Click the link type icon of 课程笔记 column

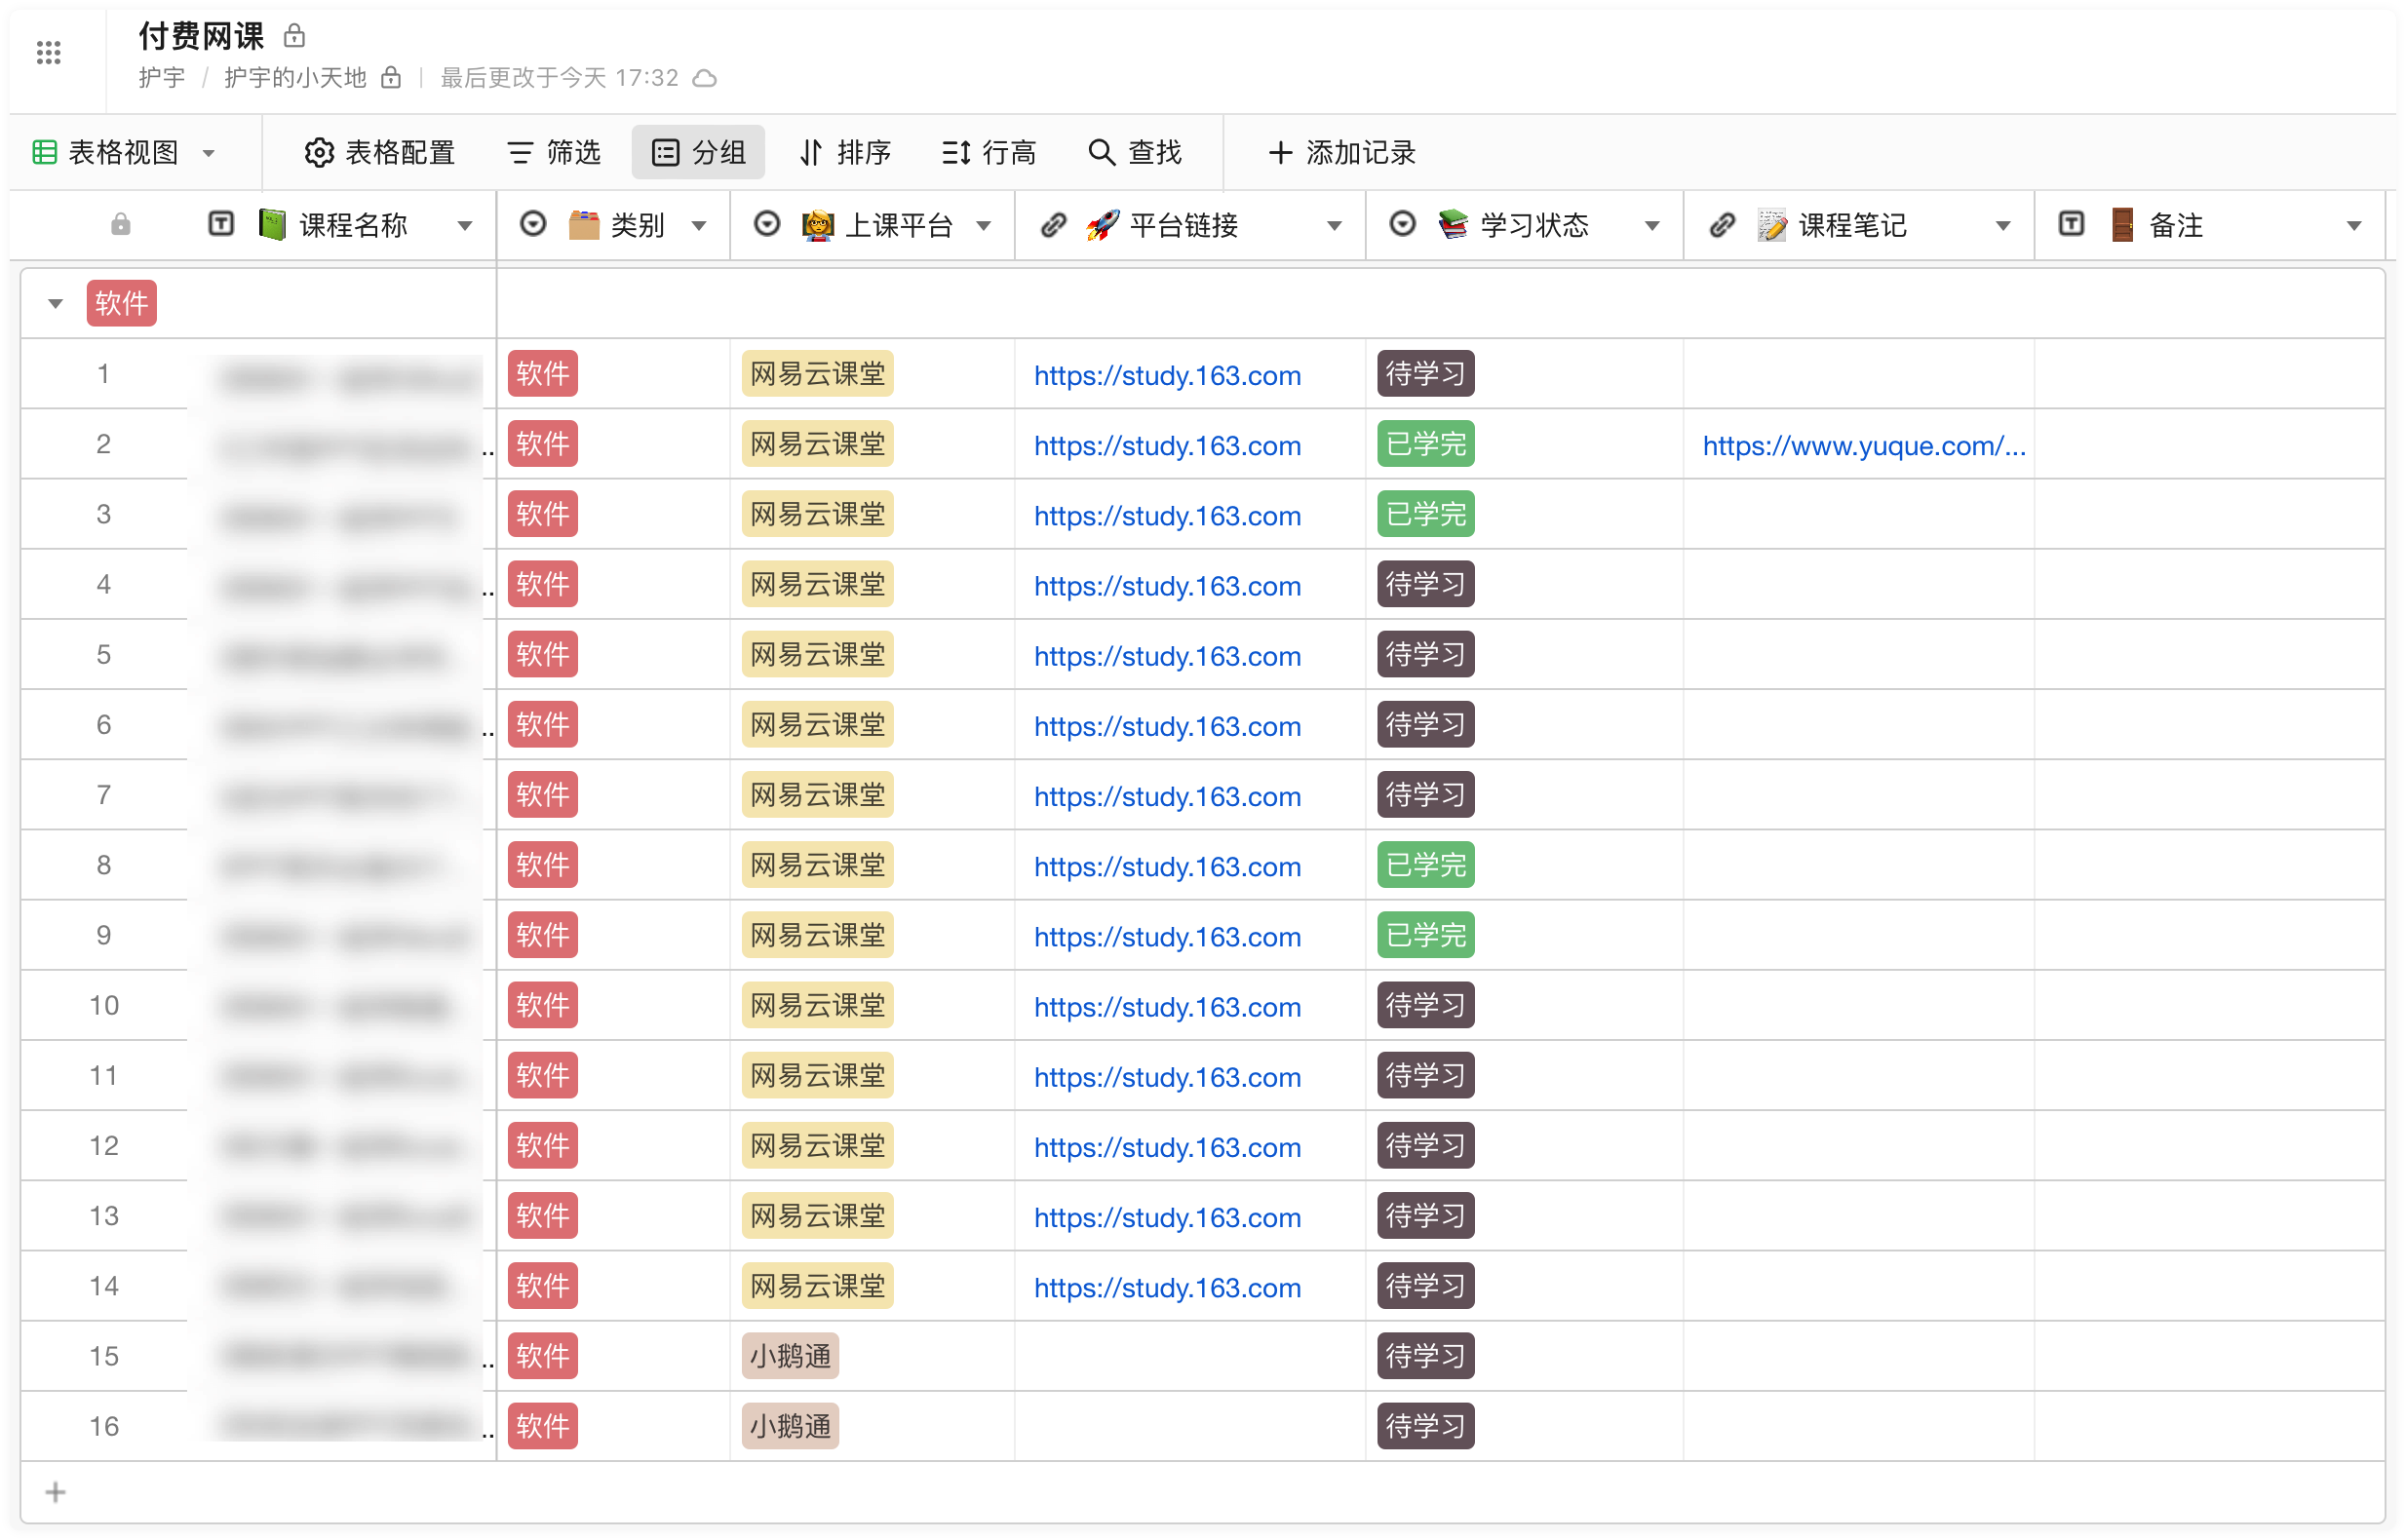point(1722,224)
